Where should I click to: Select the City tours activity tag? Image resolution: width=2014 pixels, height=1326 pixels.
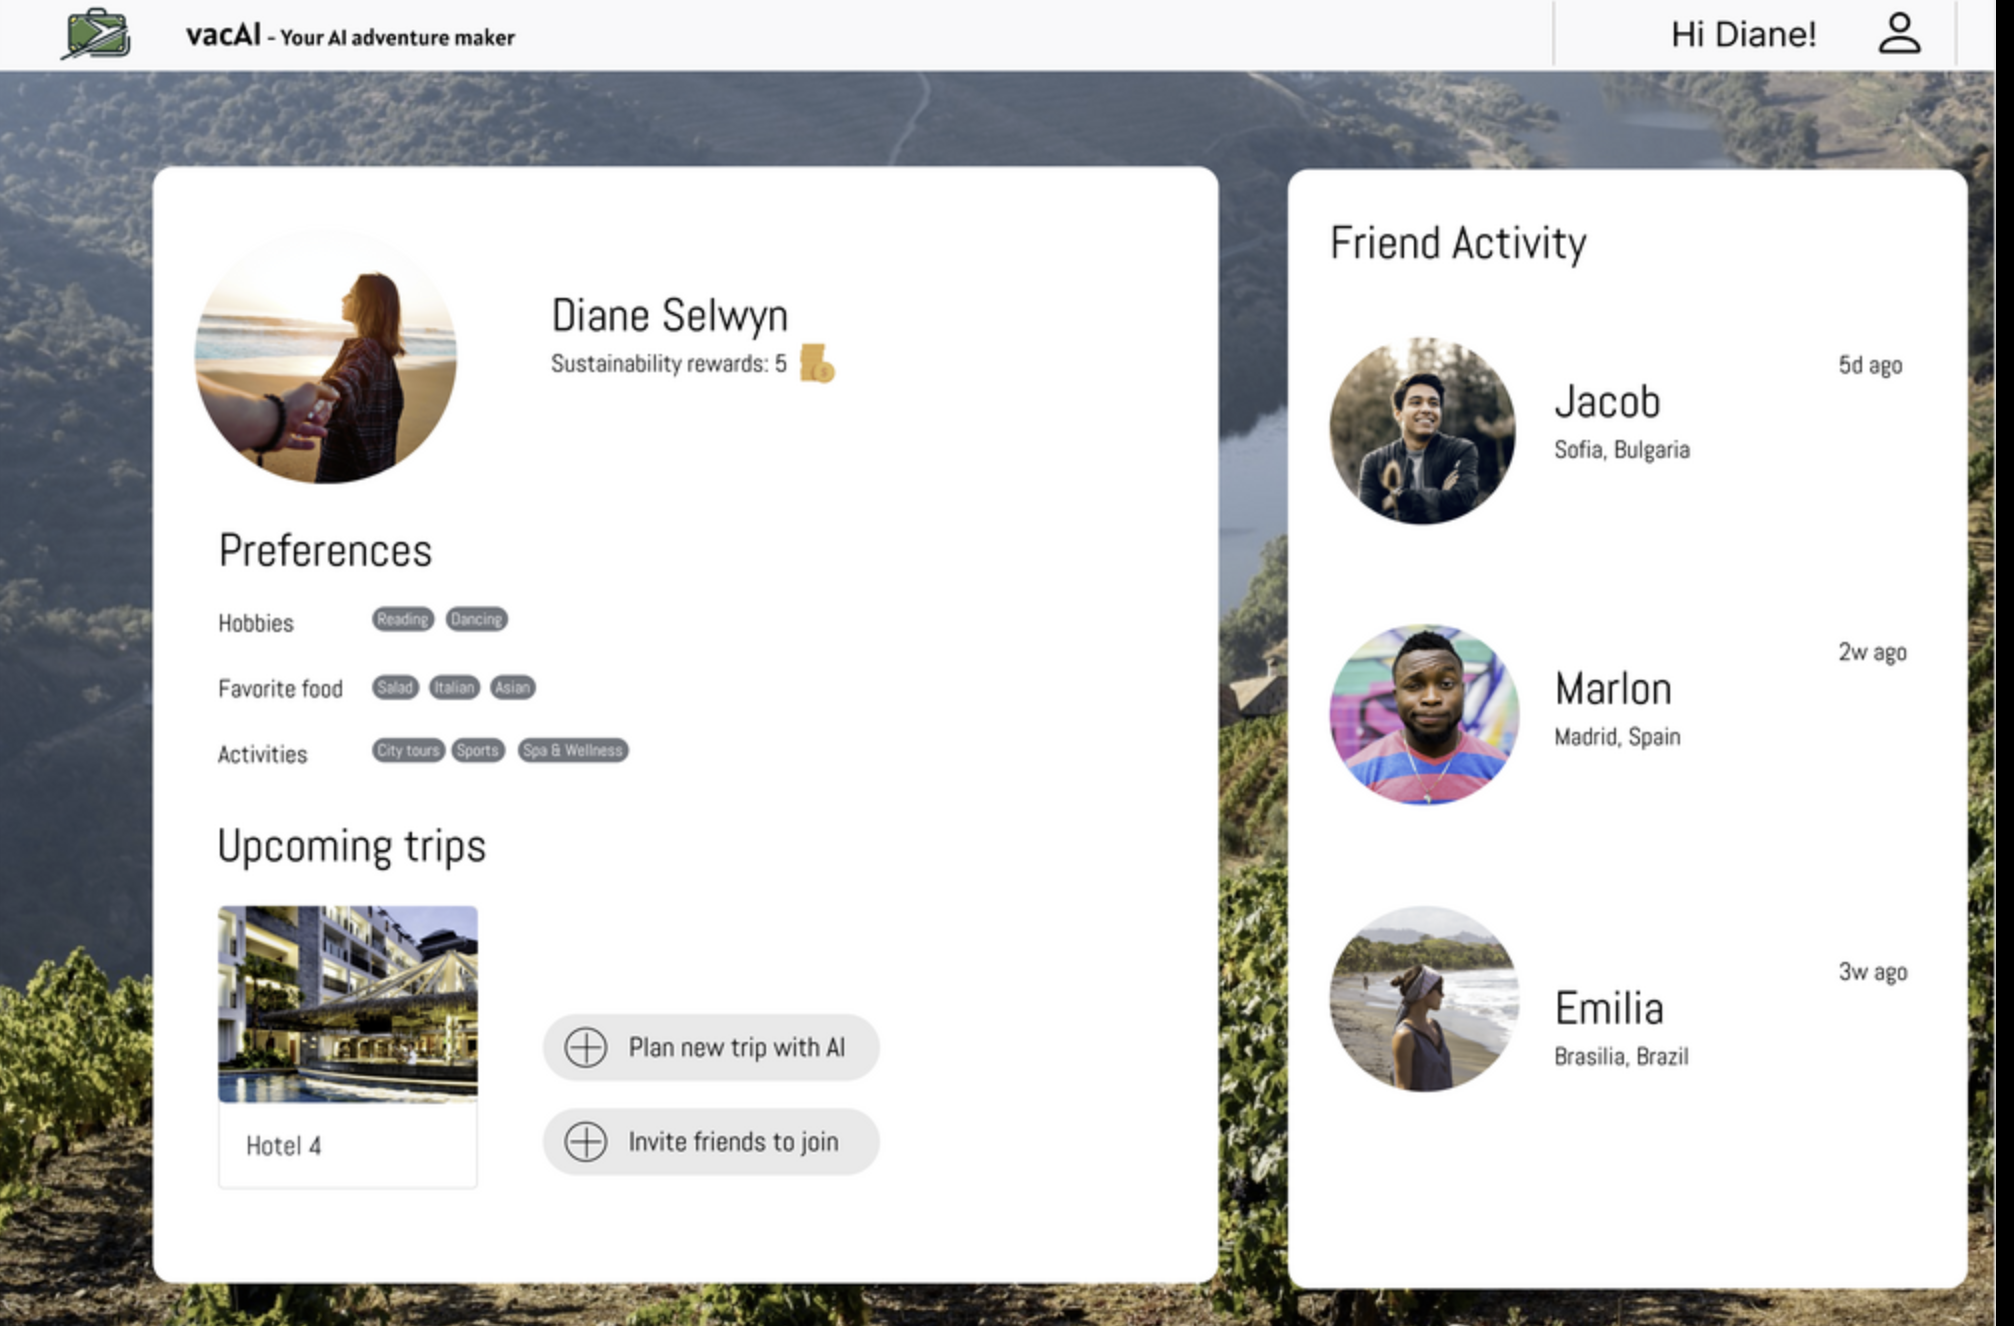click(x=408, y=750)
